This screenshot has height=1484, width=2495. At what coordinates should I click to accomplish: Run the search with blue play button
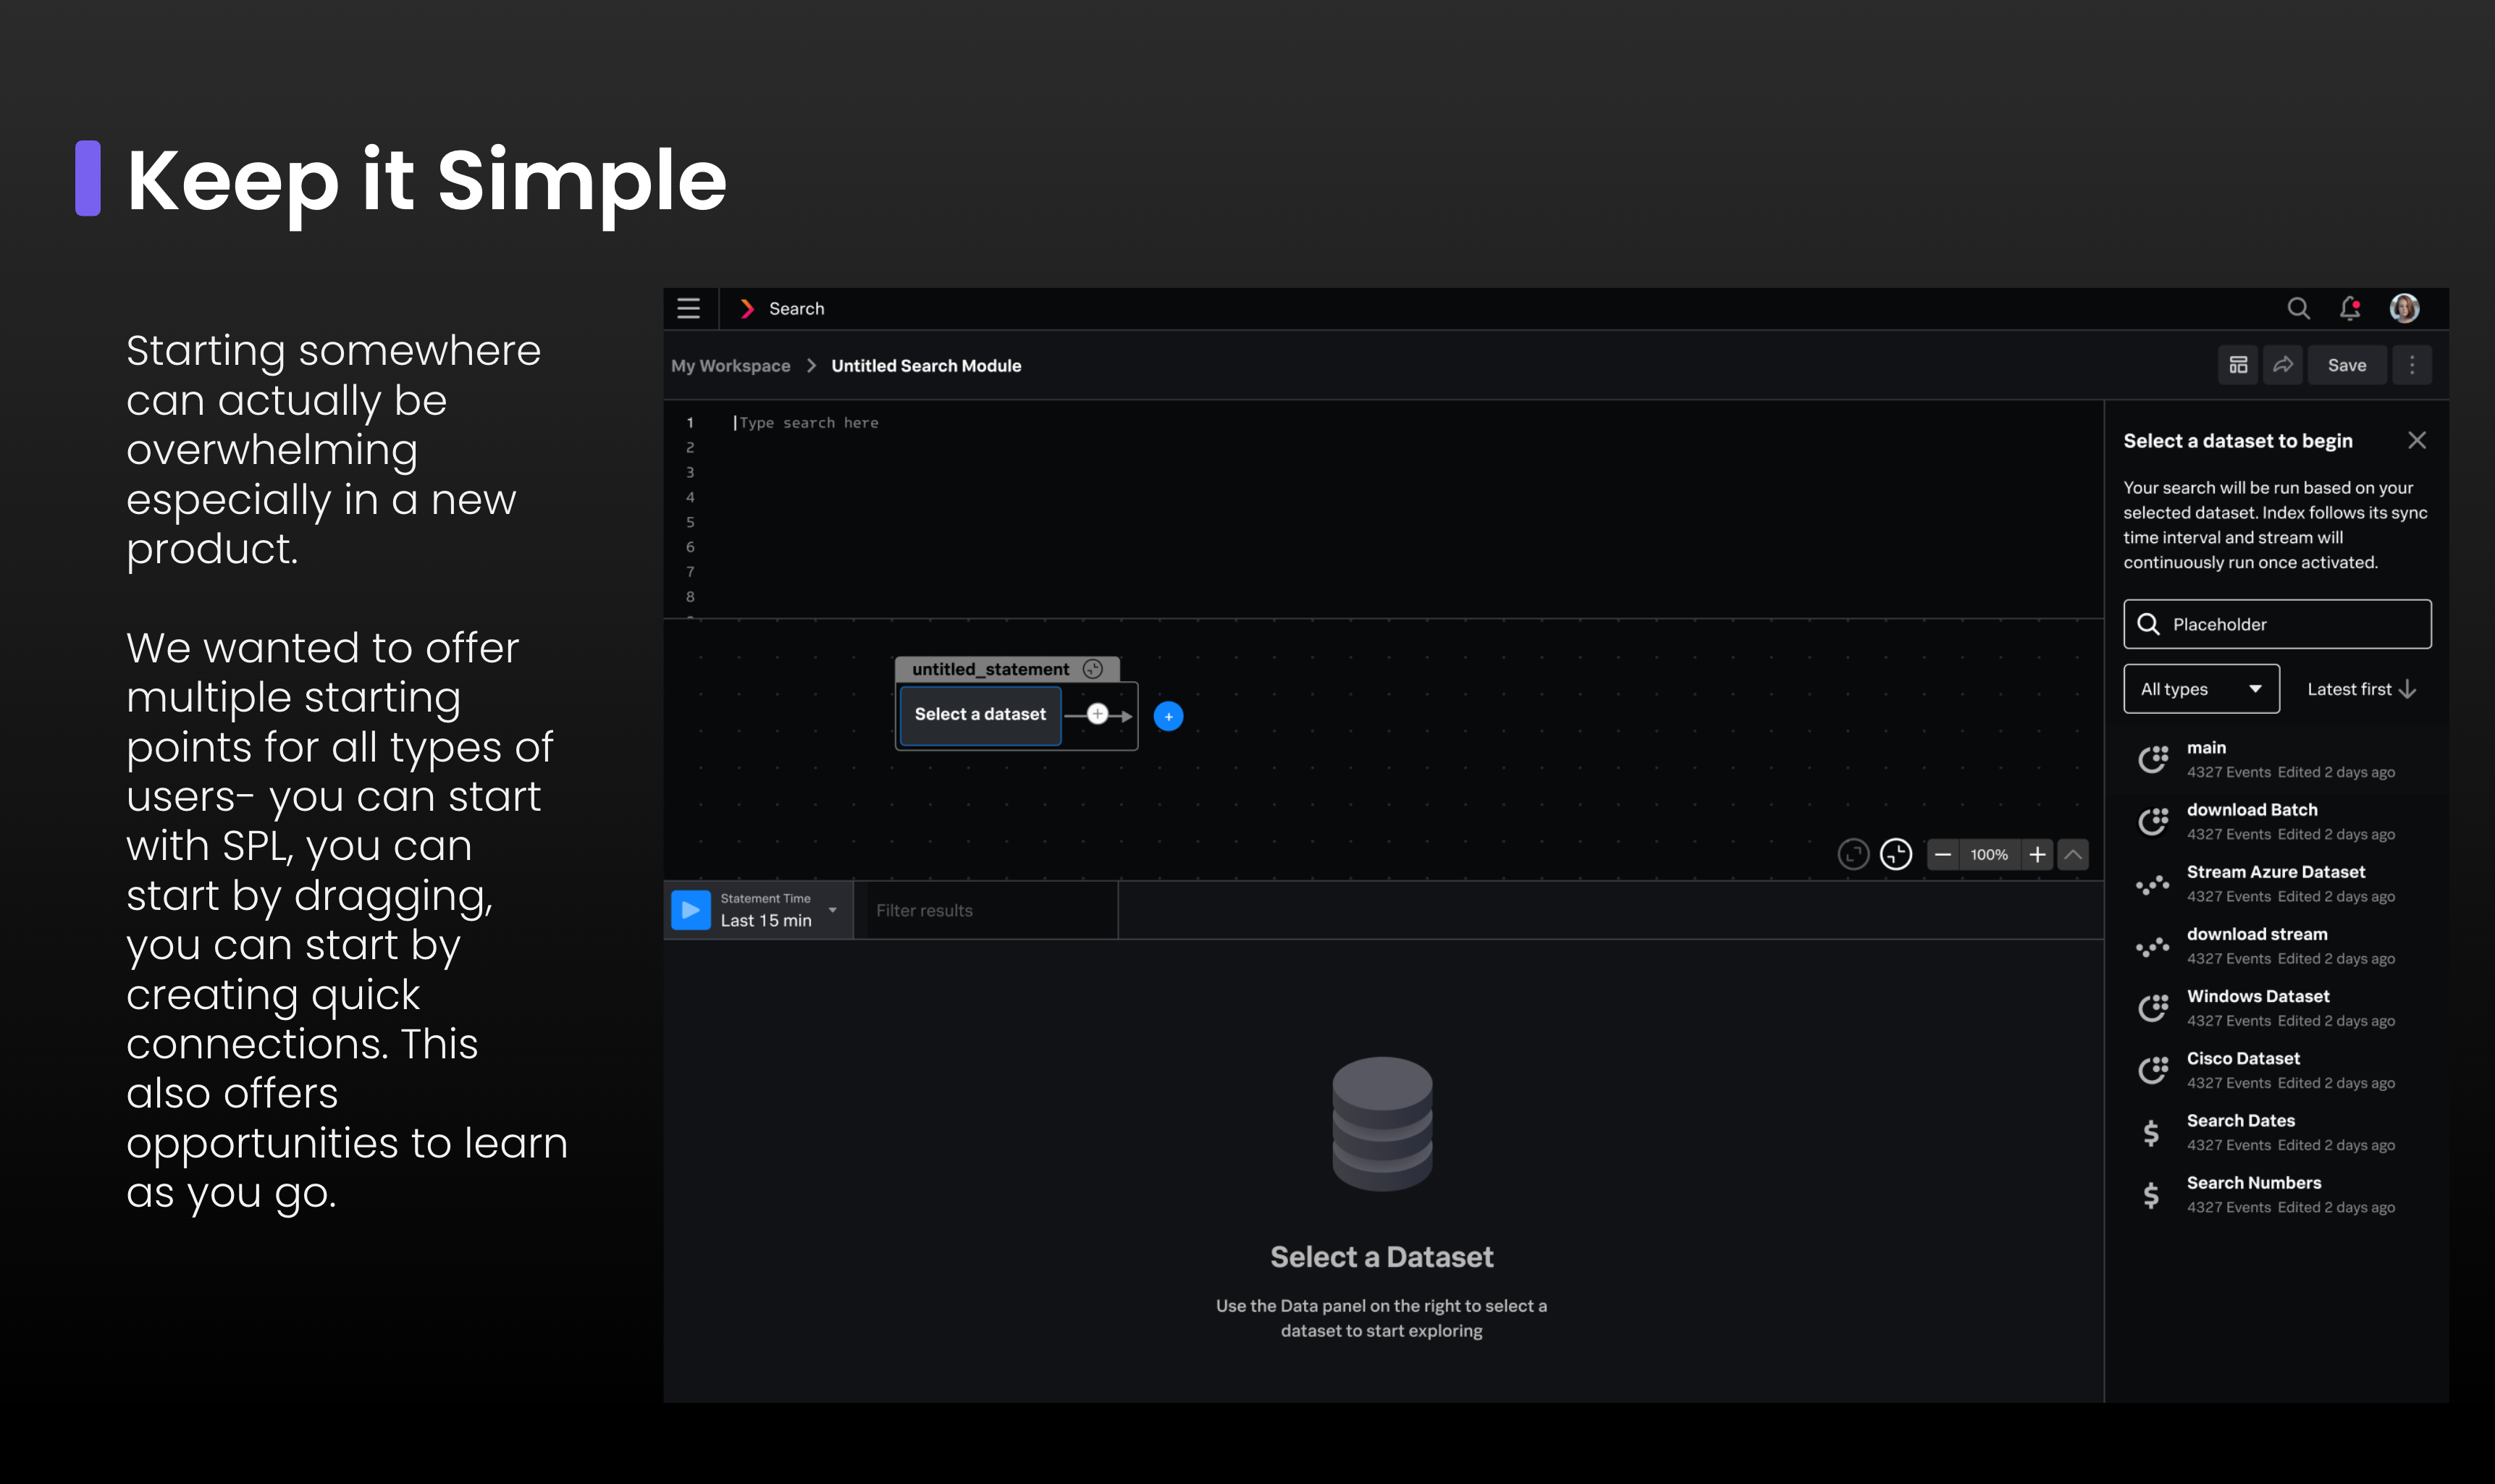(x=690, y=910)
